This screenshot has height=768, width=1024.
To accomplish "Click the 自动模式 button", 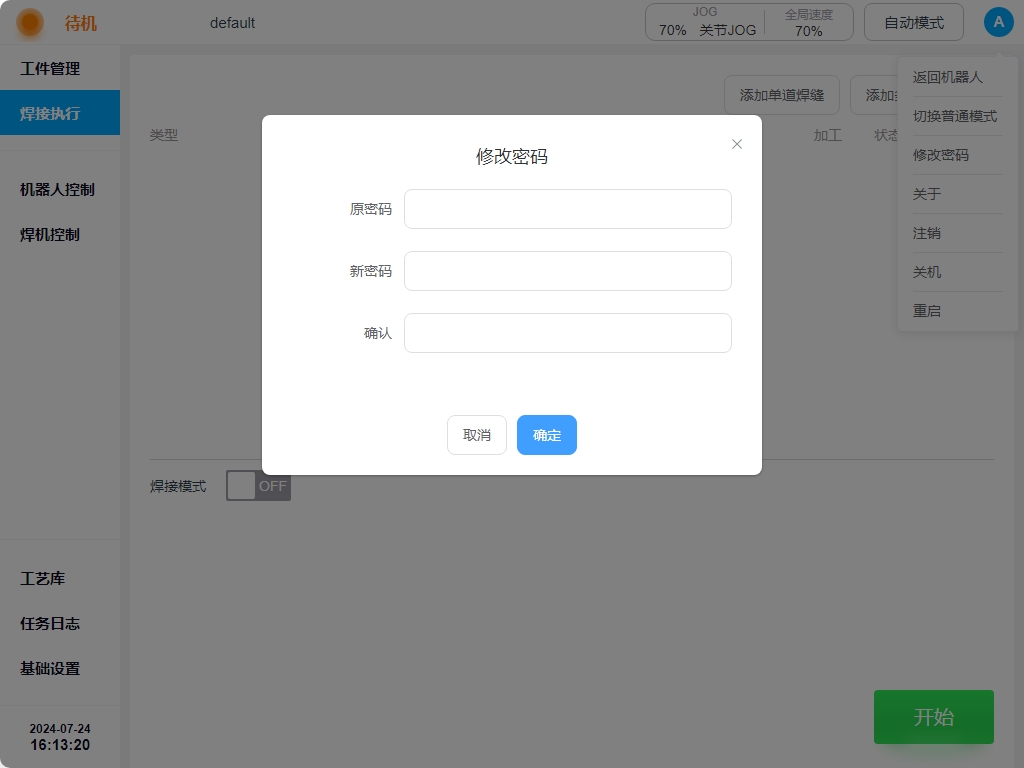I will pyautogui.click(x=913, y=22).
